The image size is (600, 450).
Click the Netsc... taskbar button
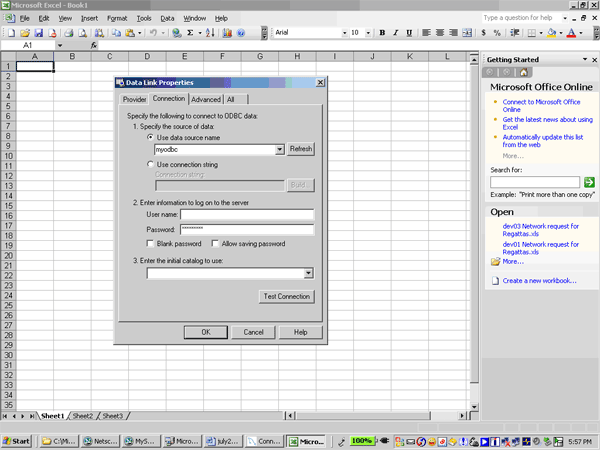click(101, 441)
